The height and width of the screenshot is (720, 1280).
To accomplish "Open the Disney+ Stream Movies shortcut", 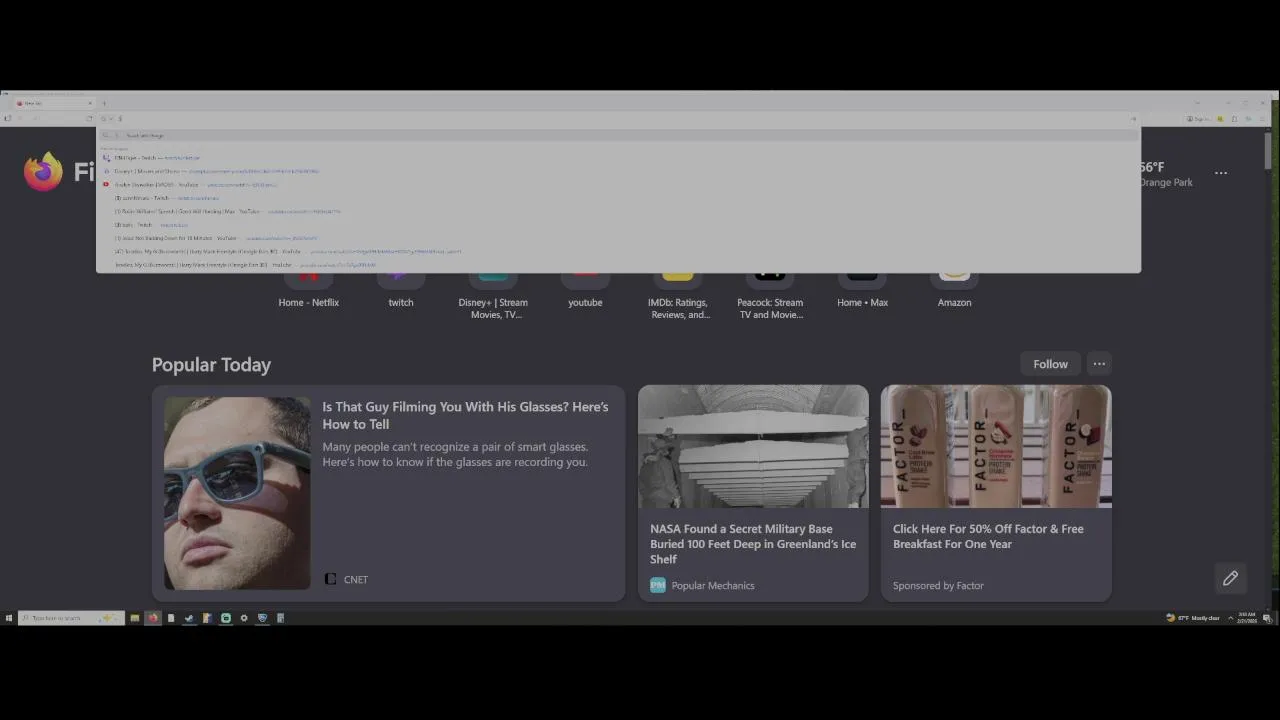I will click(x=493, y=297).
